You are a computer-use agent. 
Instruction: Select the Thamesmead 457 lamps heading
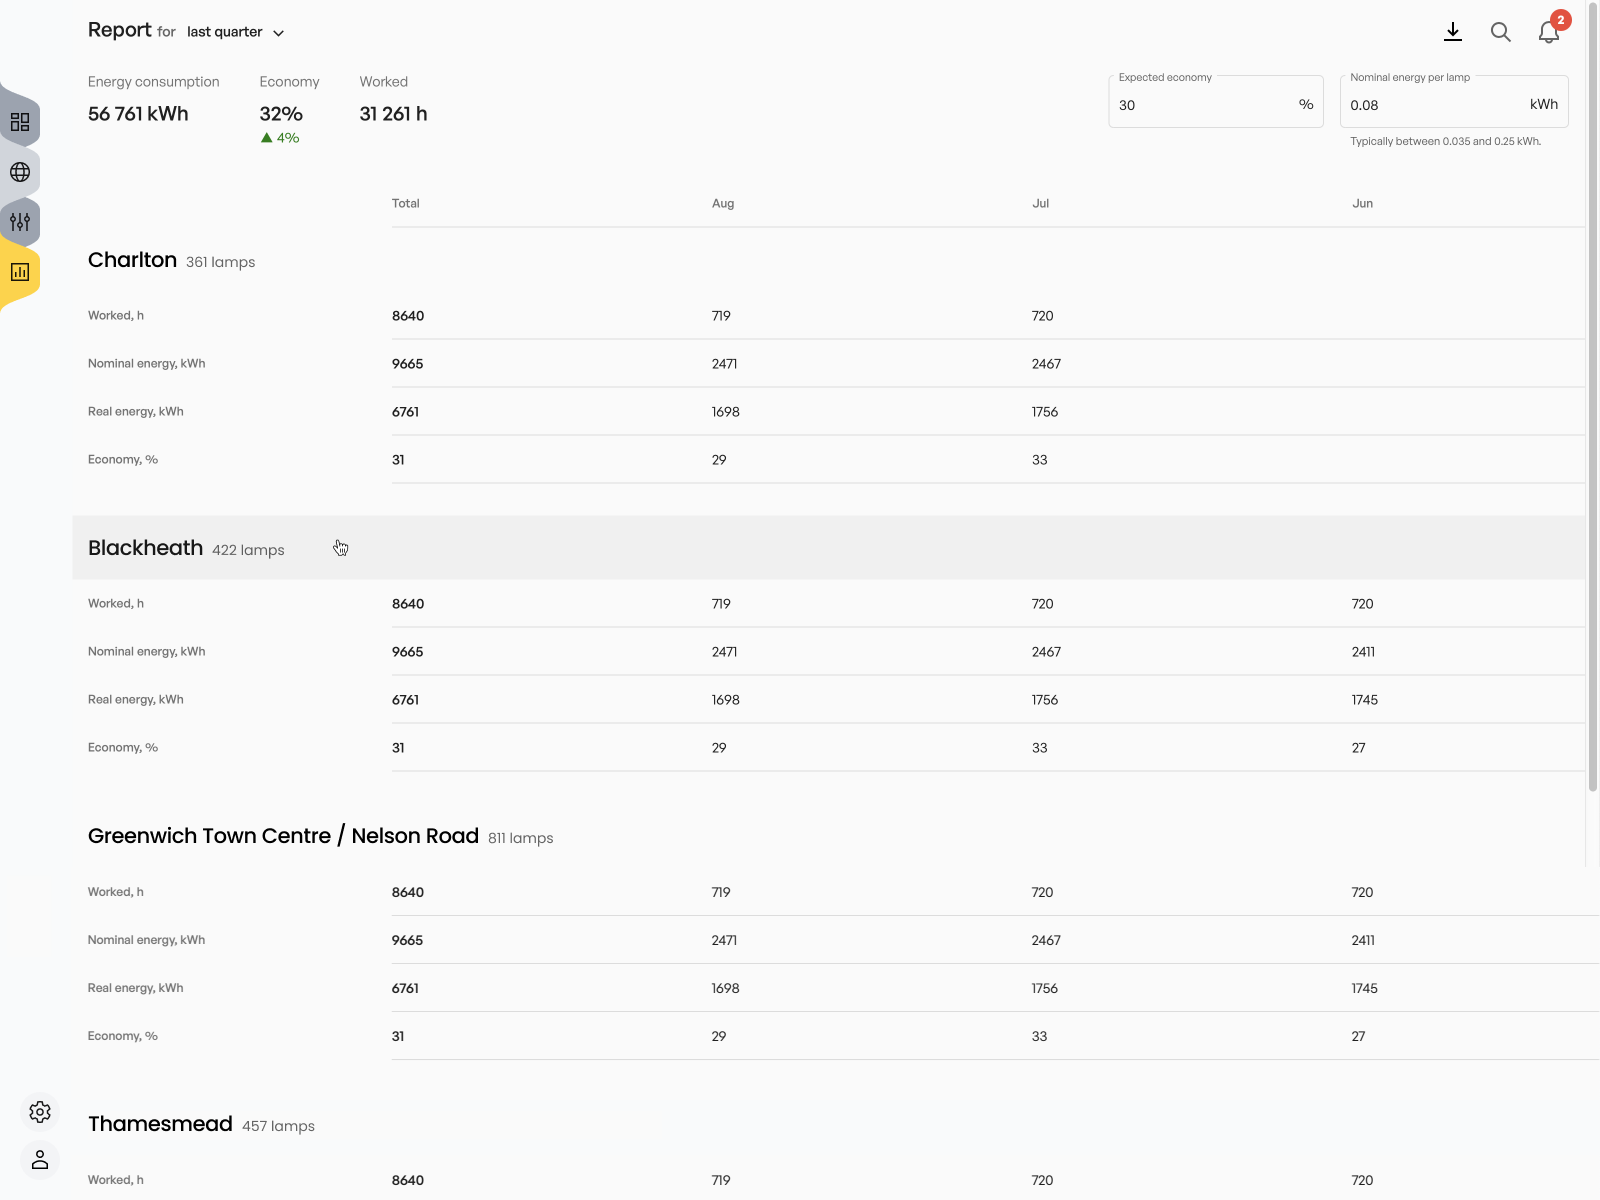point(160,1123)
